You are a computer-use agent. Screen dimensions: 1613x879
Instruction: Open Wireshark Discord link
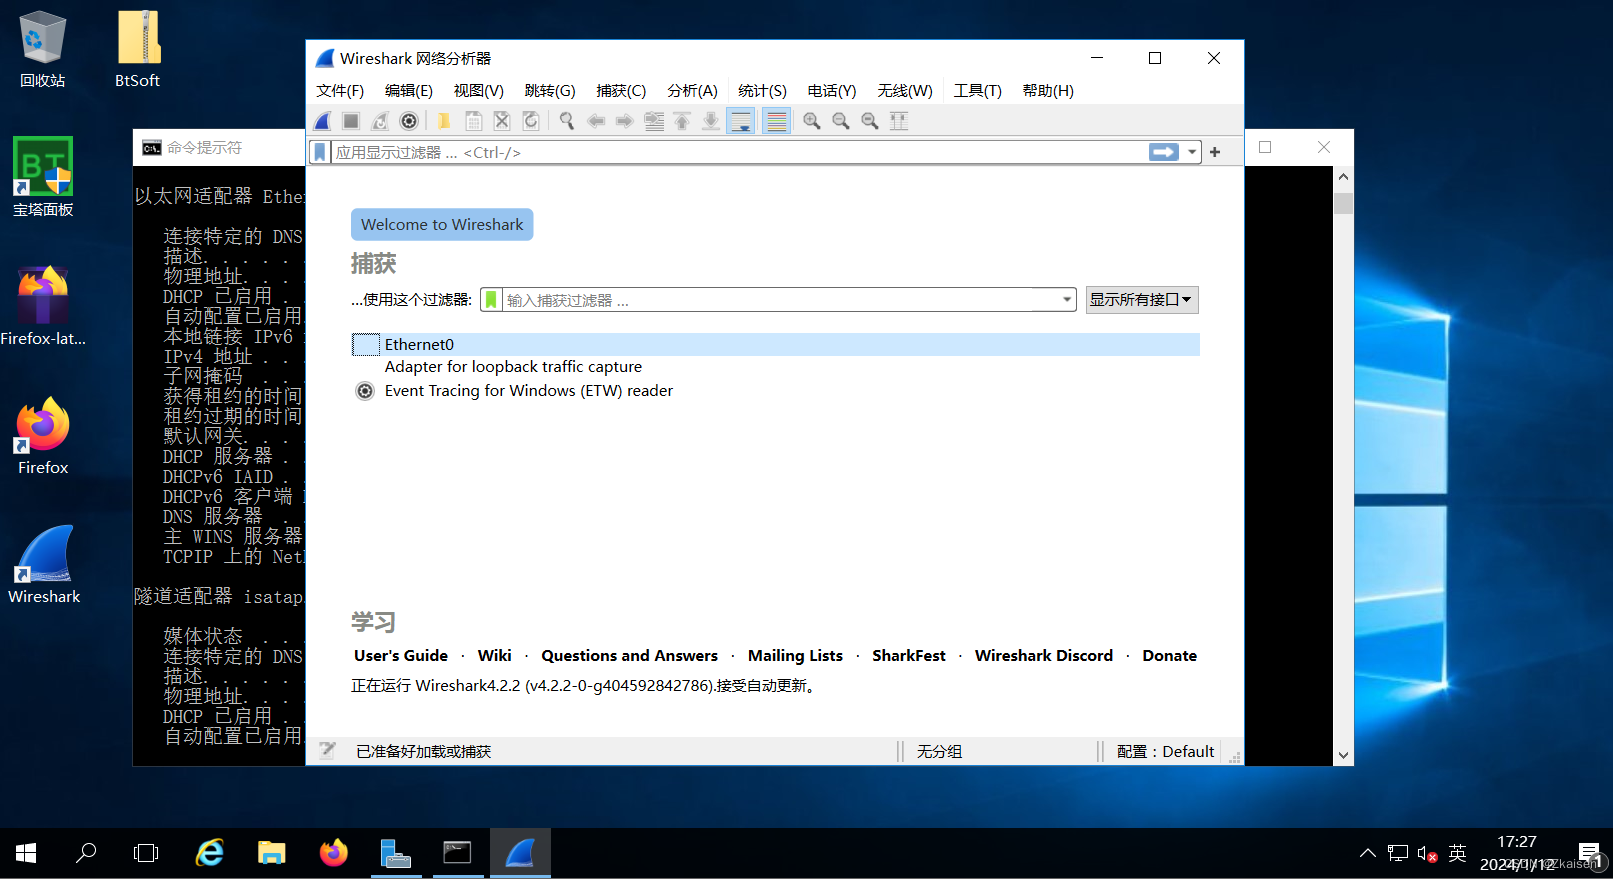tap(1044, 656)
